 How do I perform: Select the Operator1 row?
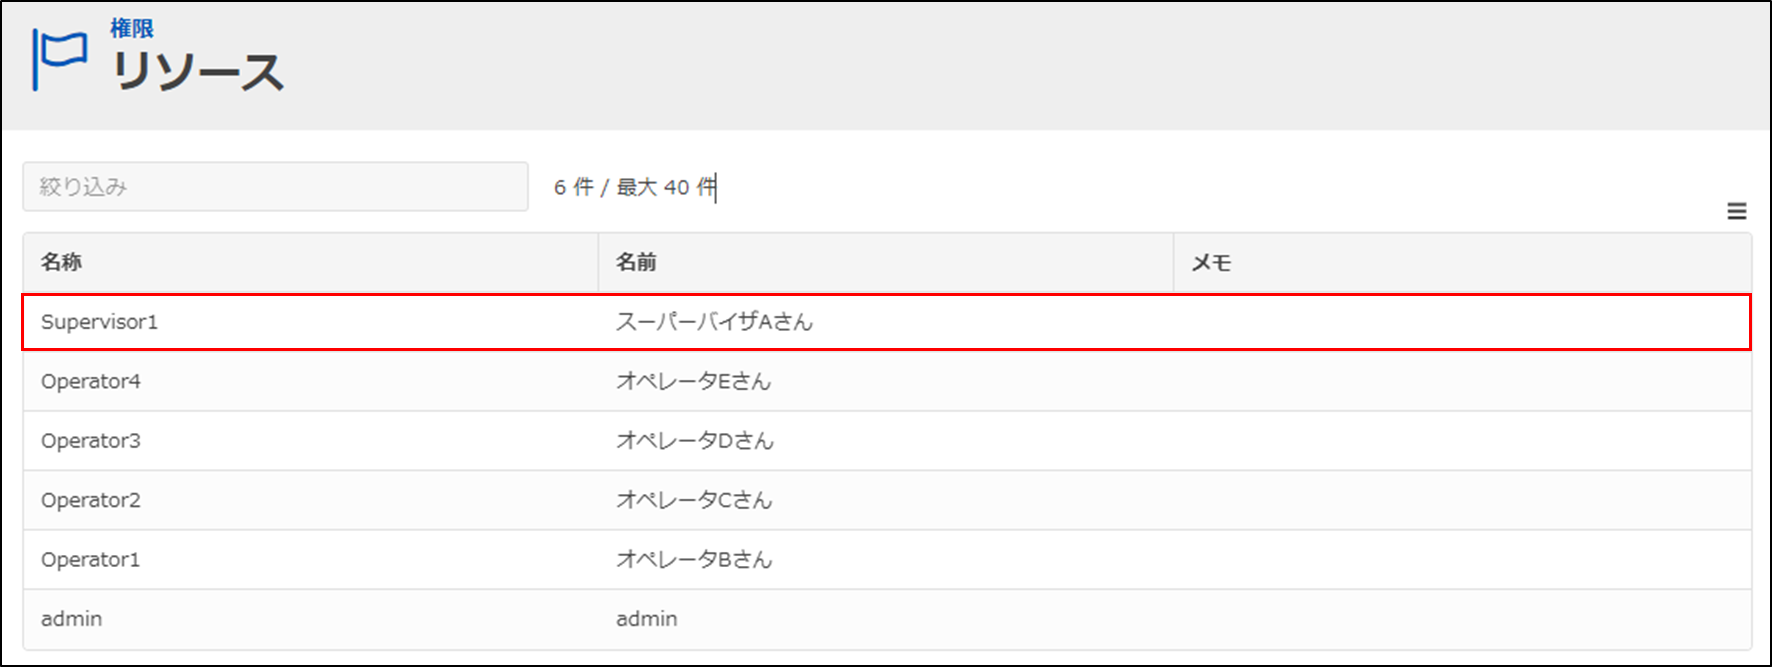(x=91, y=559)
